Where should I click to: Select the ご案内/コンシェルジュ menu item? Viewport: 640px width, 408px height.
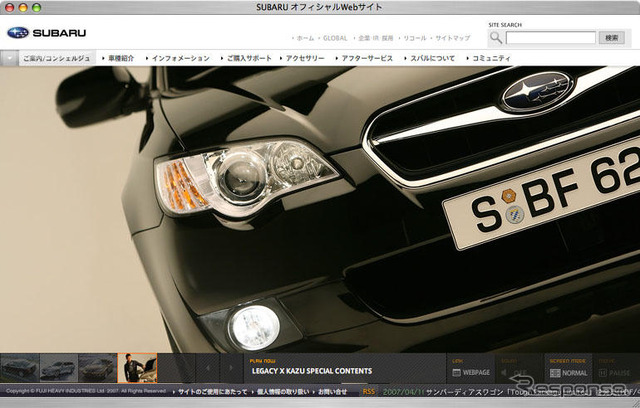pyautogui.click(x=57, y=58)
